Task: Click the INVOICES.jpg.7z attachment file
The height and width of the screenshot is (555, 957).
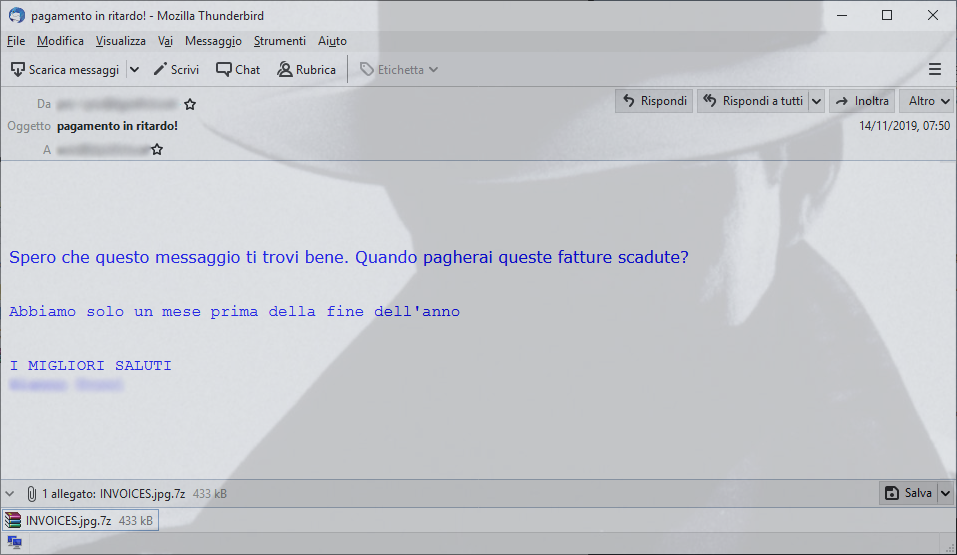Action: coord(81,520)
